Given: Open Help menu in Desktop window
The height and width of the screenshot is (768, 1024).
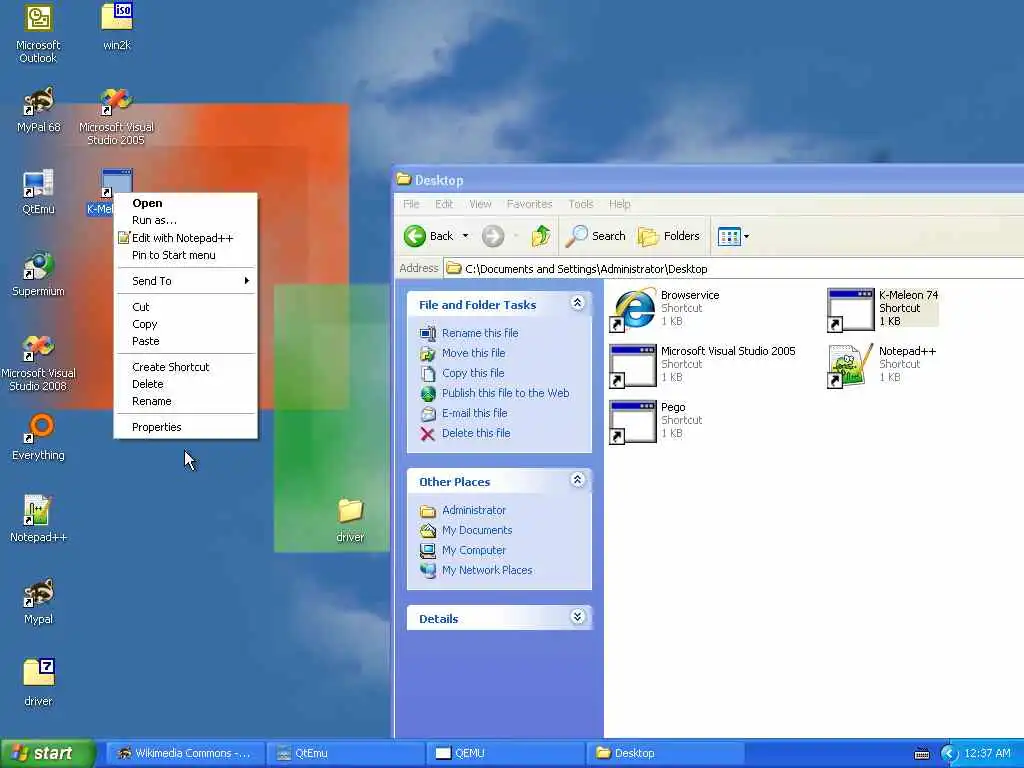Looking at the screenshot, I should [x=620, y=204].
